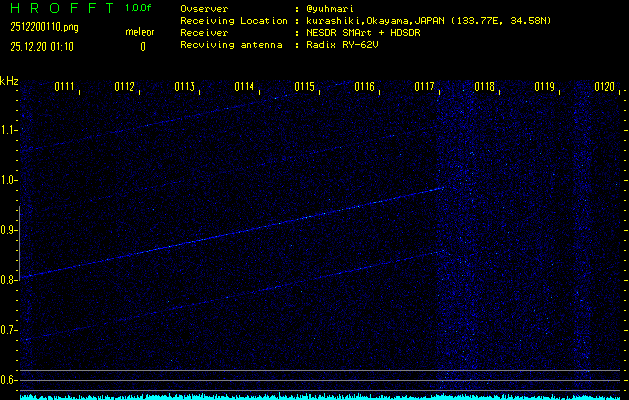The image size is (629, 400).
Task: Click the 0117 time marker
Action: (x=424, y=87)
